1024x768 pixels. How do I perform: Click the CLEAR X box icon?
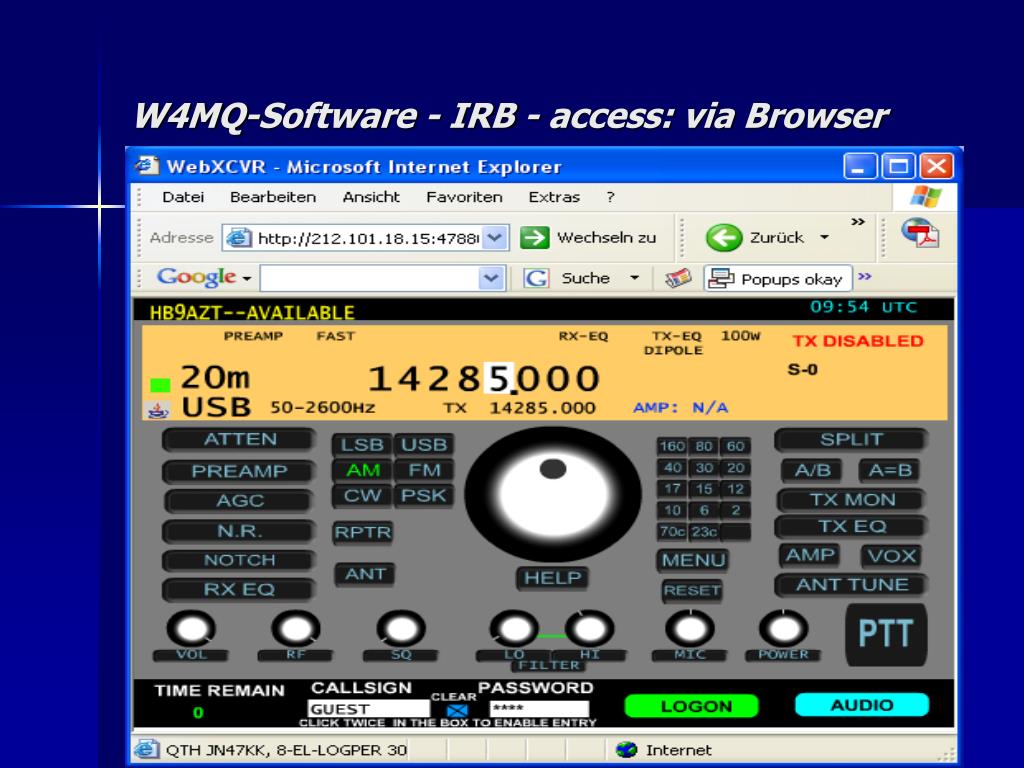(x=457, y=710)
